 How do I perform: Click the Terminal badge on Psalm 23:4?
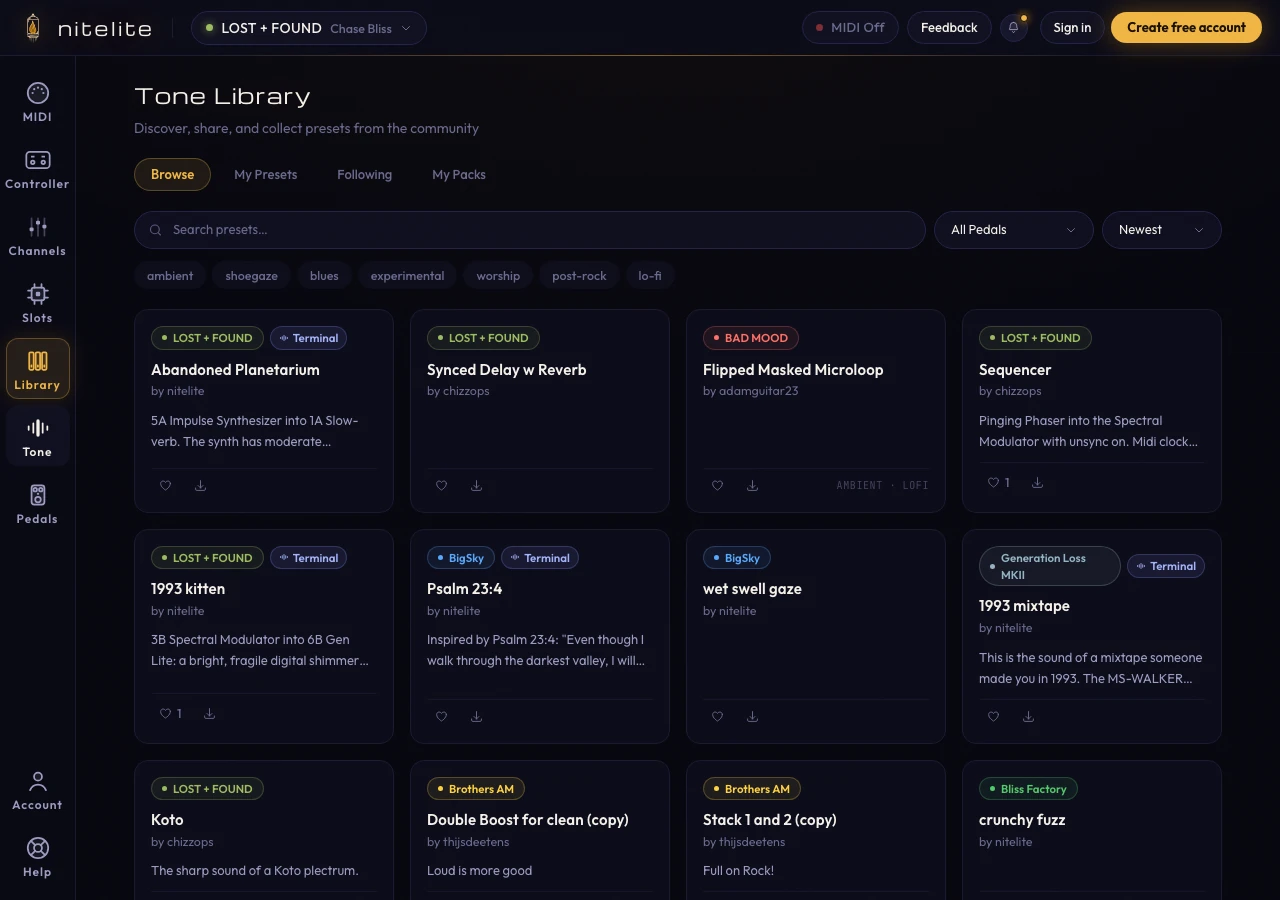540,558
